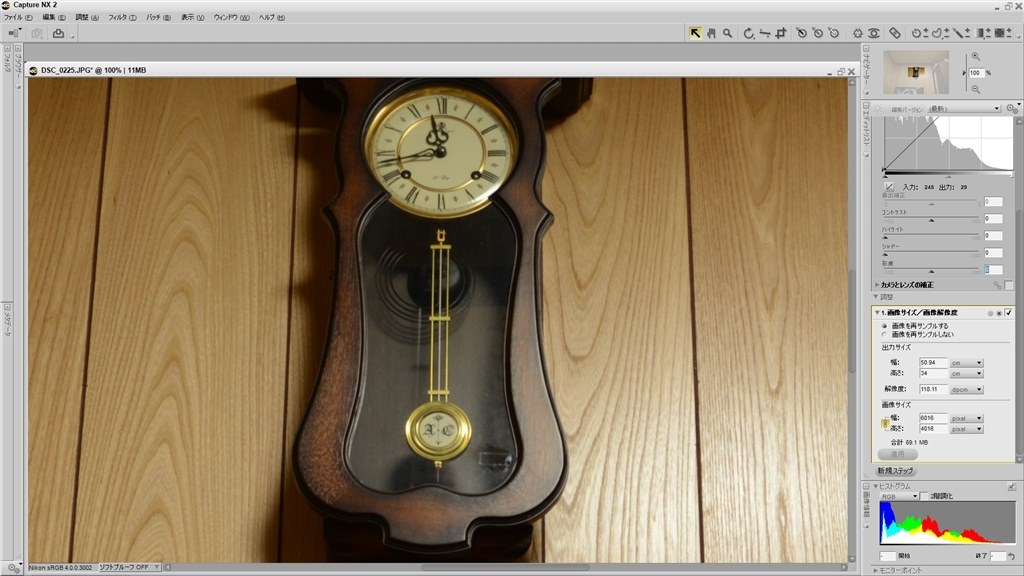Open the 解像度 unit dropdown showing dpcm
1024x576 pixels.
coord(968,389)
